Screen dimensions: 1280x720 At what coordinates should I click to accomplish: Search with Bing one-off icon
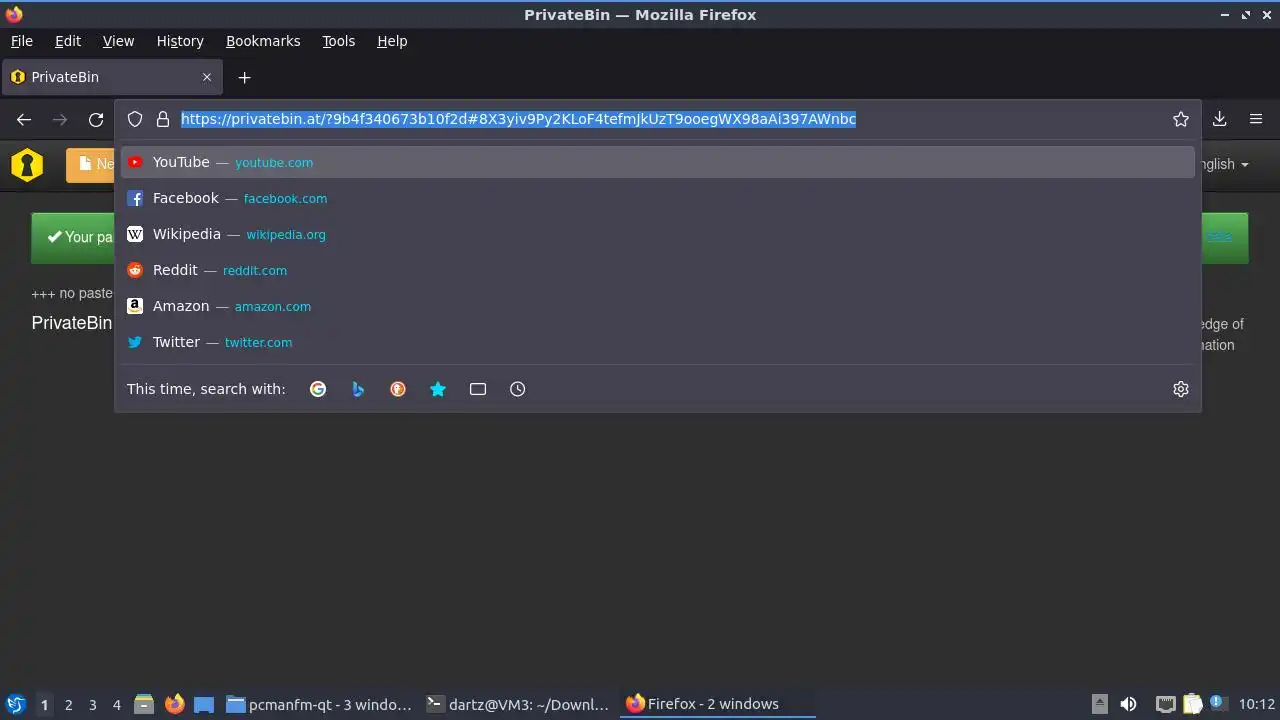click(358, 389)
